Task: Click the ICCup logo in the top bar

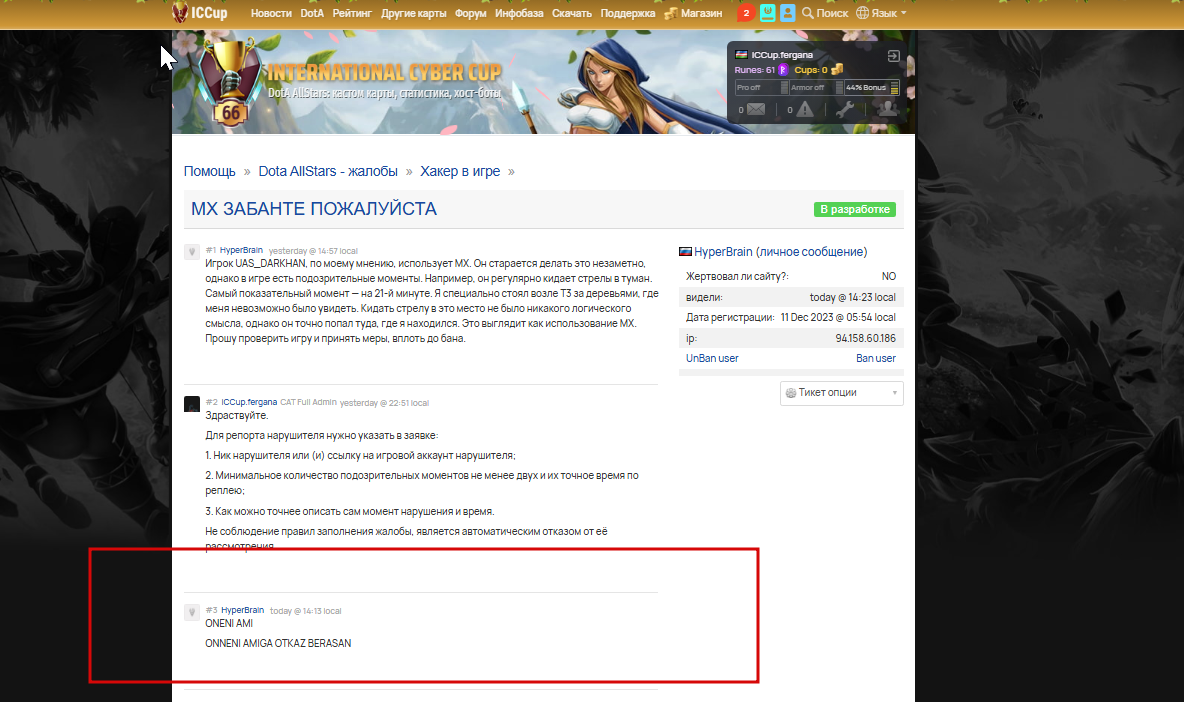Action: pyautogui.click(x=200, y=13)
